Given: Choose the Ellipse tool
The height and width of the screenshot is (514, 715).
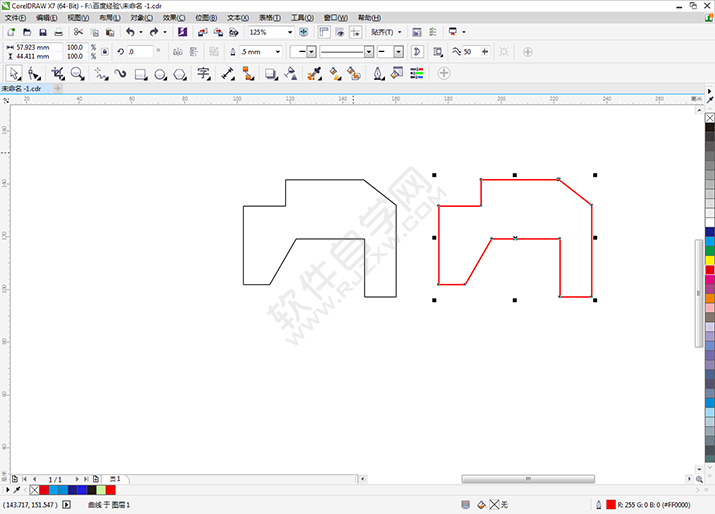Looking at the screenshot, I should 160,73.
